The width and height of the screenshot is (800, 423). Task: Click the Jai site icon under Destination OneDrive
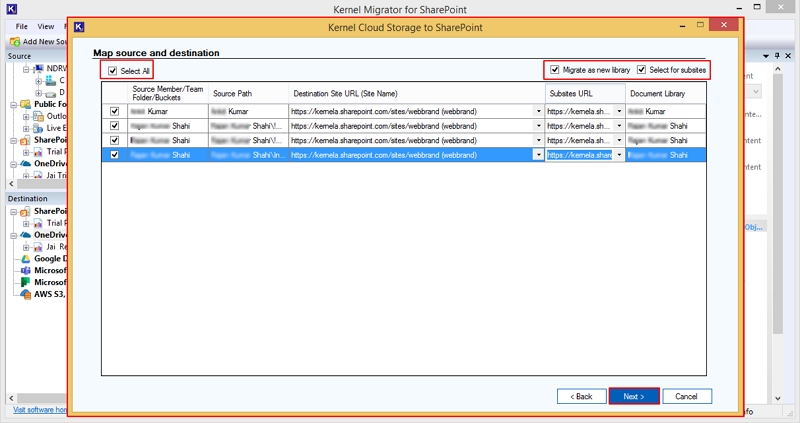[38, 247]
